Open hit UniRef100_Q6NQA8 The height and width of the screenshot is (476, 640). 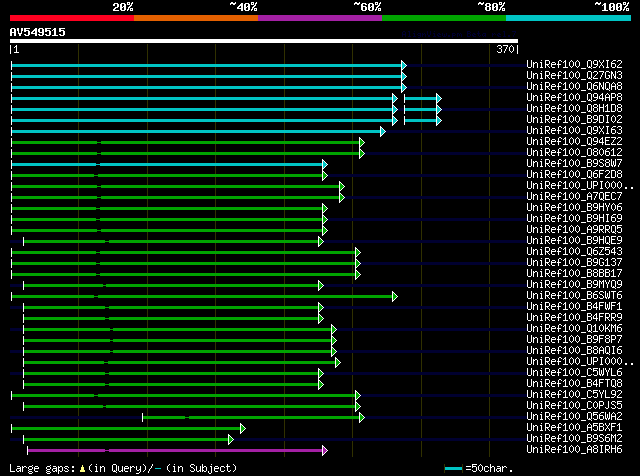point(574,86)
